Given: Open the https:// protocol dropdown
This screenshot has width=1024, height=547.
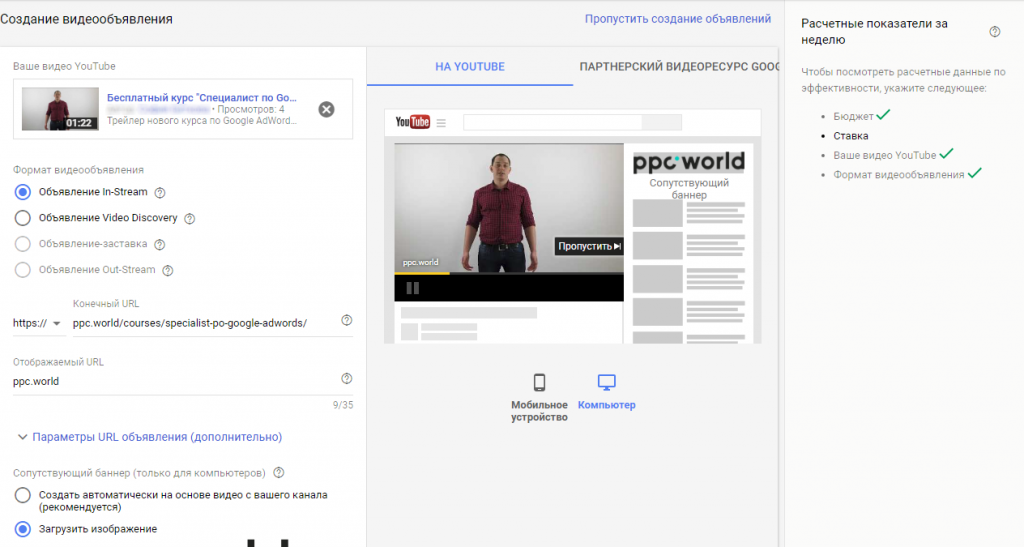Looking at the screenshot, I should [38, 323].
